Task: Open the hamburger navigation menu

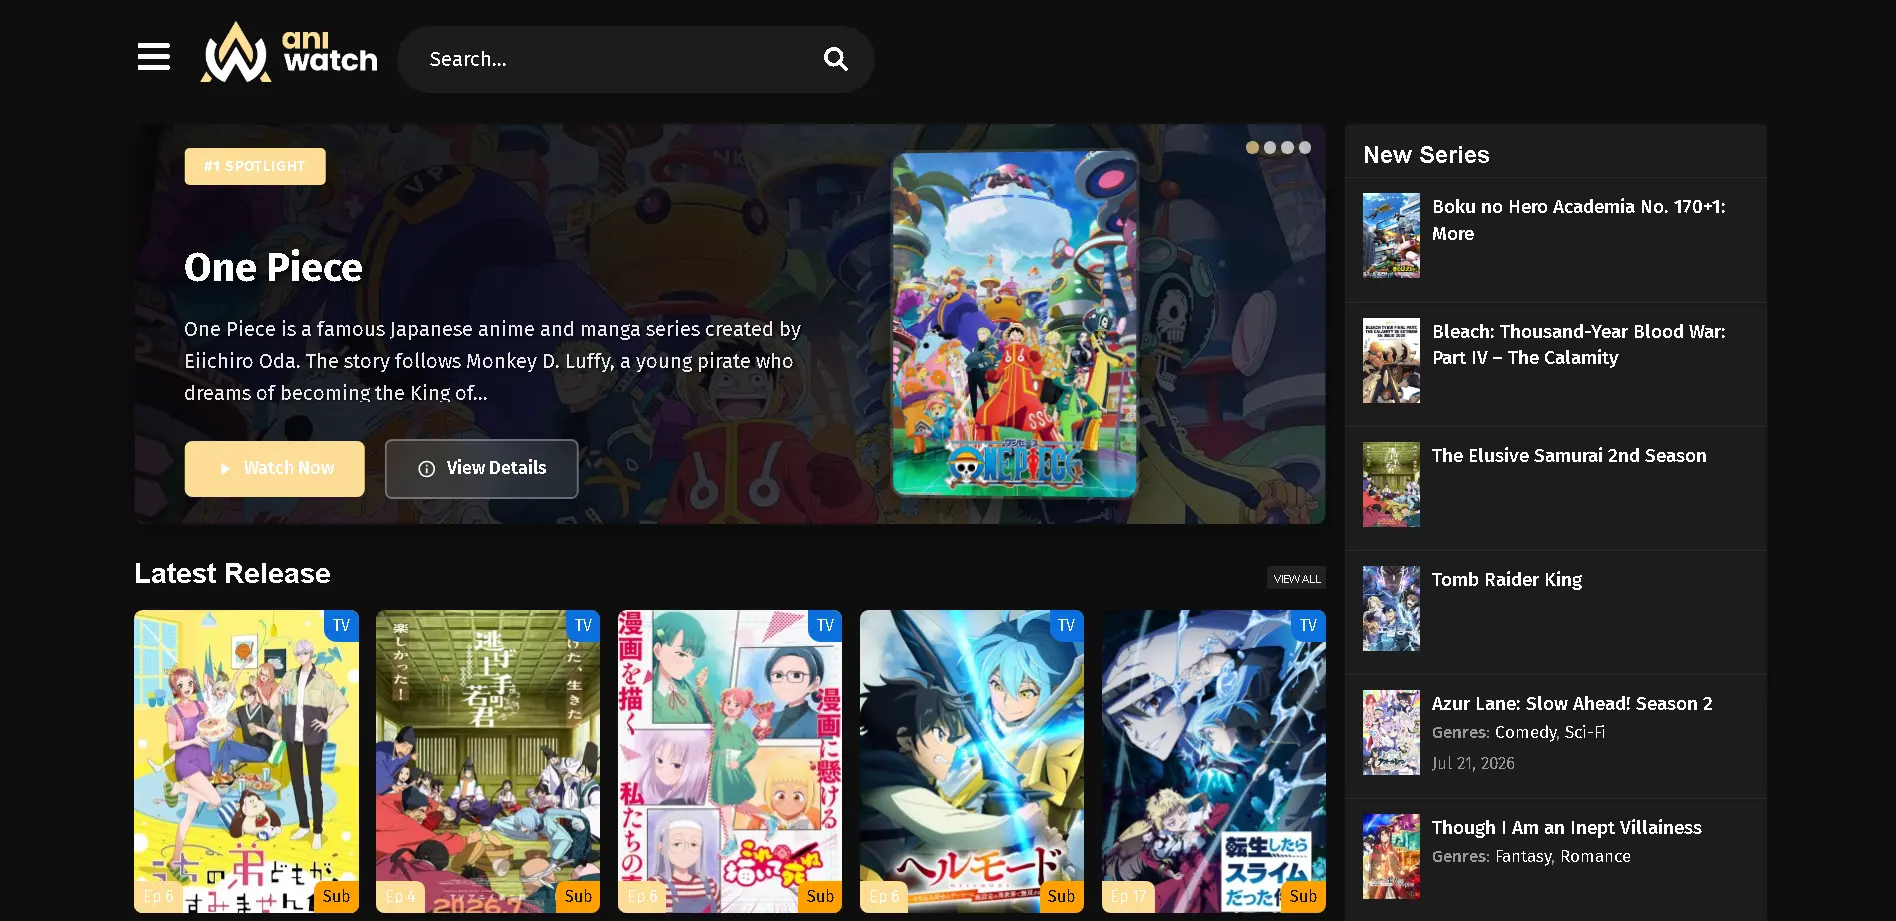Action: point(154,57)
